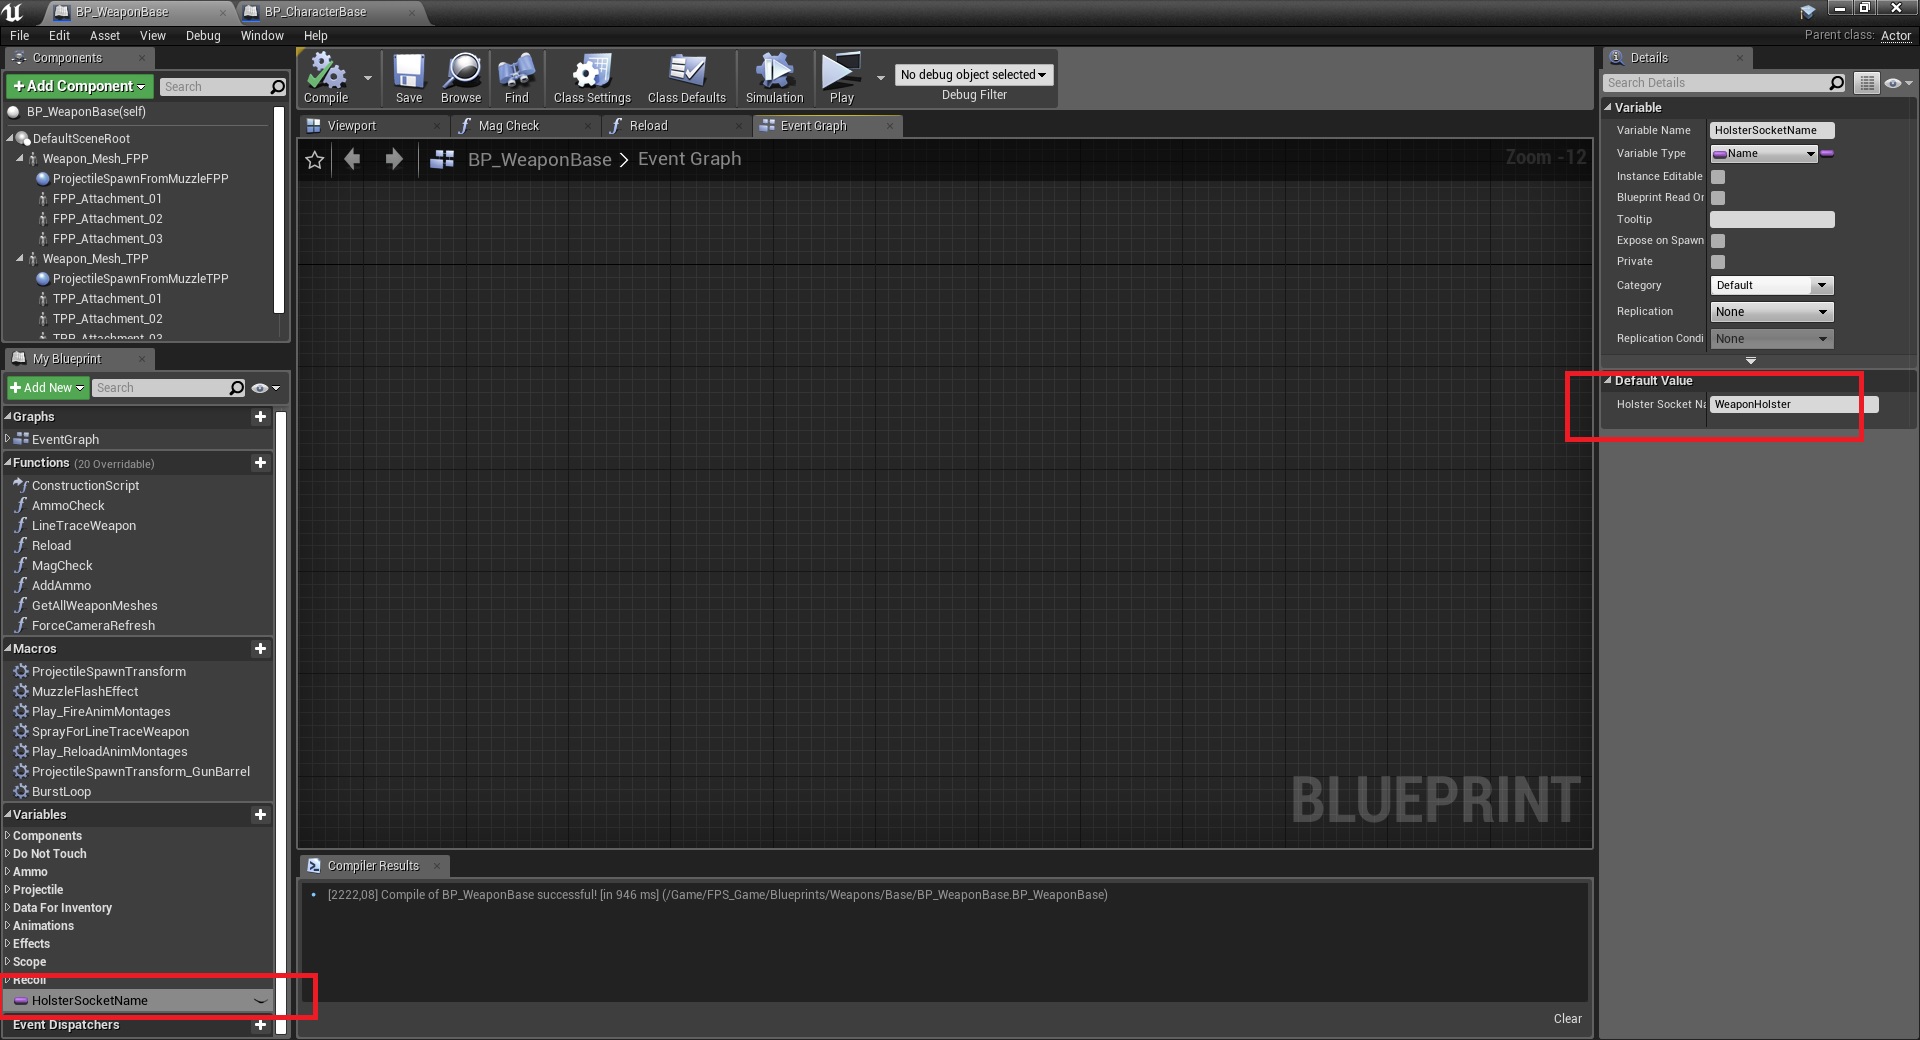Screen dimensions: 1920x1040
Task: Clear the compiler results
Action: 1567,1019
